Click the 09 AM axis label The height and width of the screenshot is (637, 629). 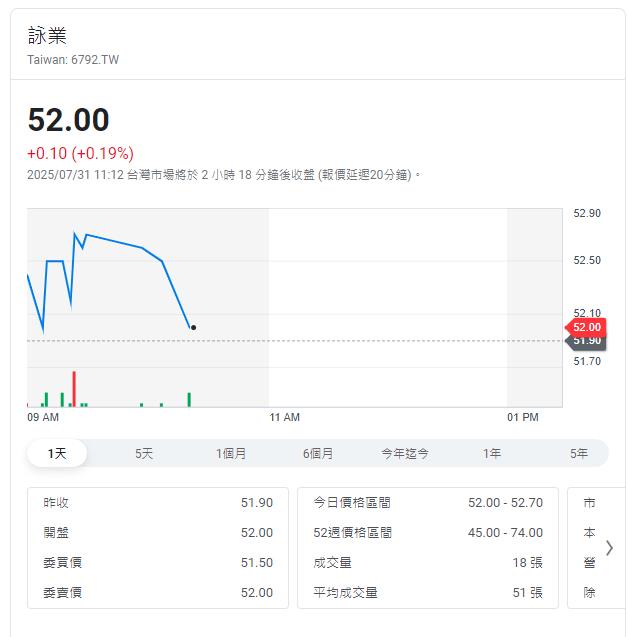tap(43, 417)
